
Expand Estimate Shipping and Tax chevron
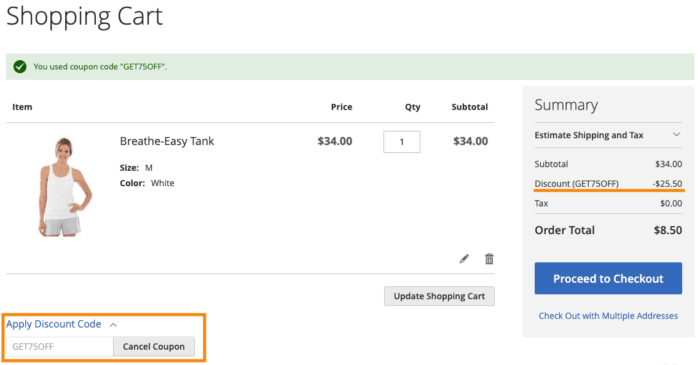pos(676,135)
